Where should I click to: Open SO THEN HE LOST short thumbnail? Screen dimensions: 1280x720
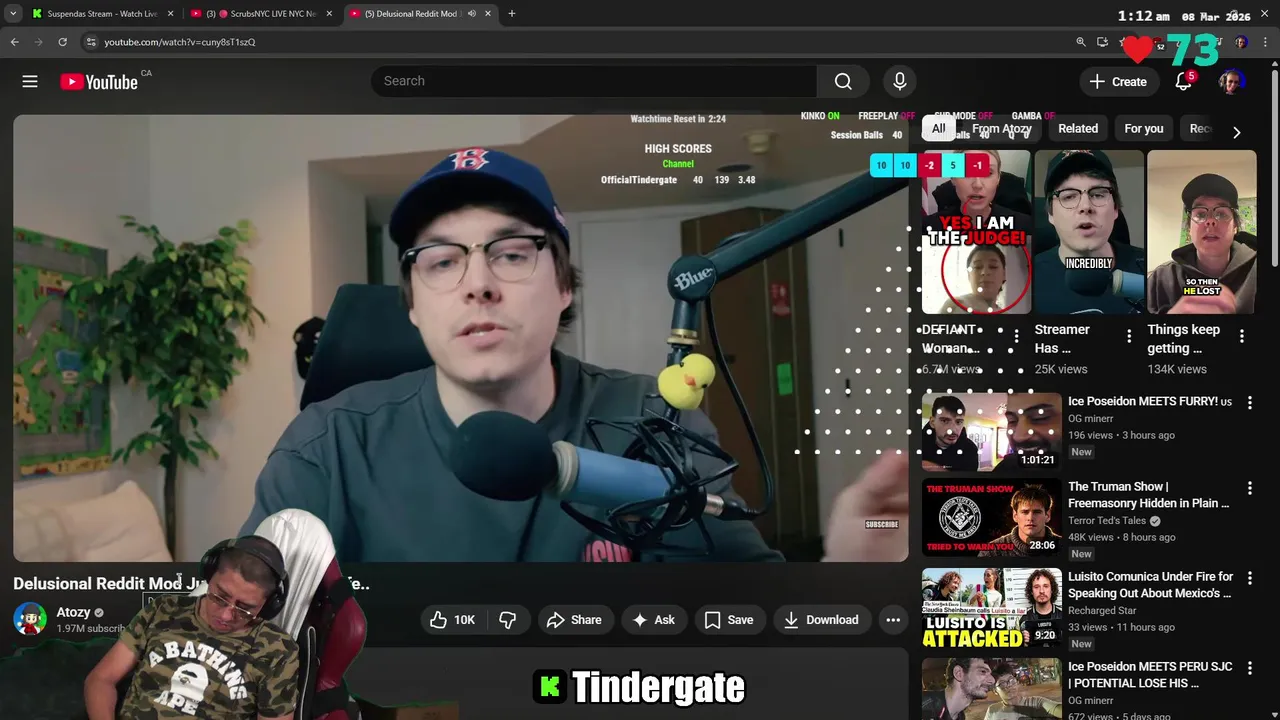click(x=1202, y=232)
